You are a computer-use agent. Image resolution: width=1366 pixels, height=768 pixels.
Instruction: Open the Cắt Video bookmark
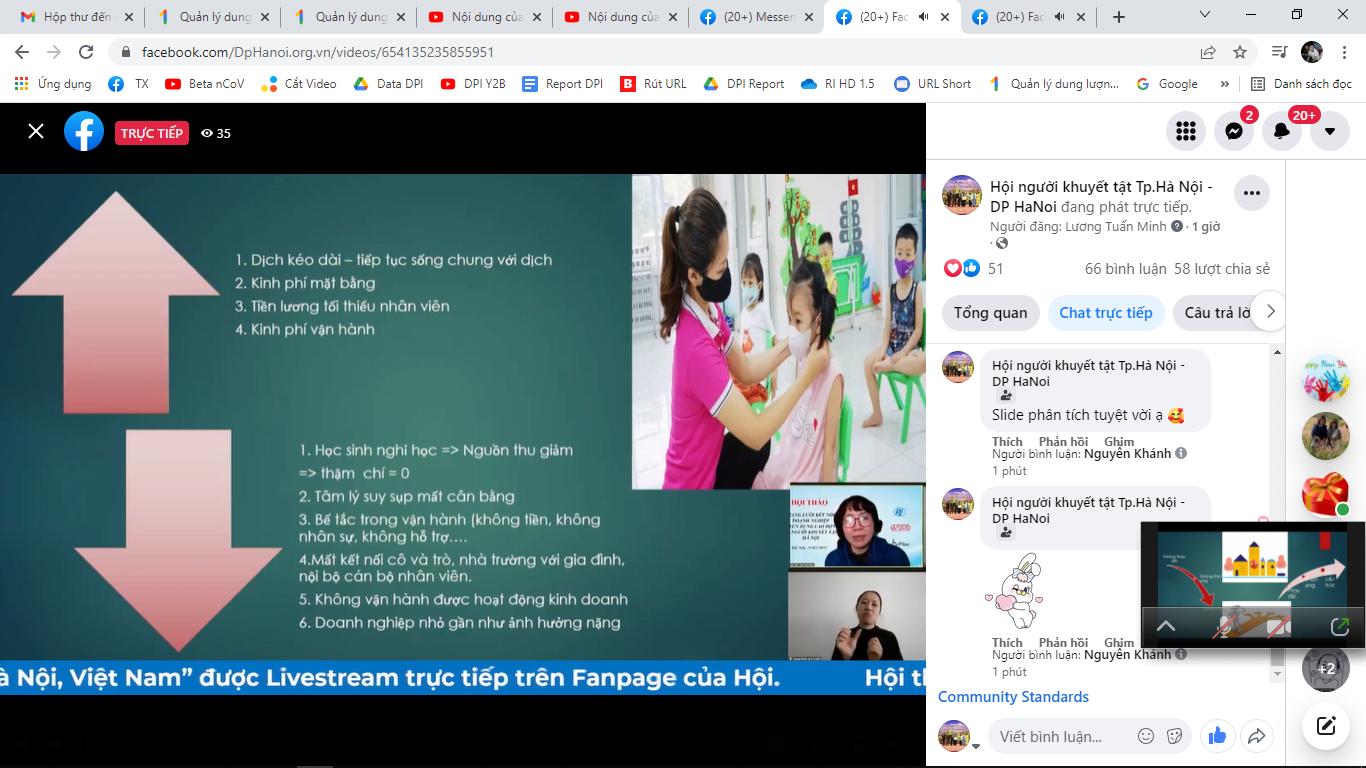299,84
